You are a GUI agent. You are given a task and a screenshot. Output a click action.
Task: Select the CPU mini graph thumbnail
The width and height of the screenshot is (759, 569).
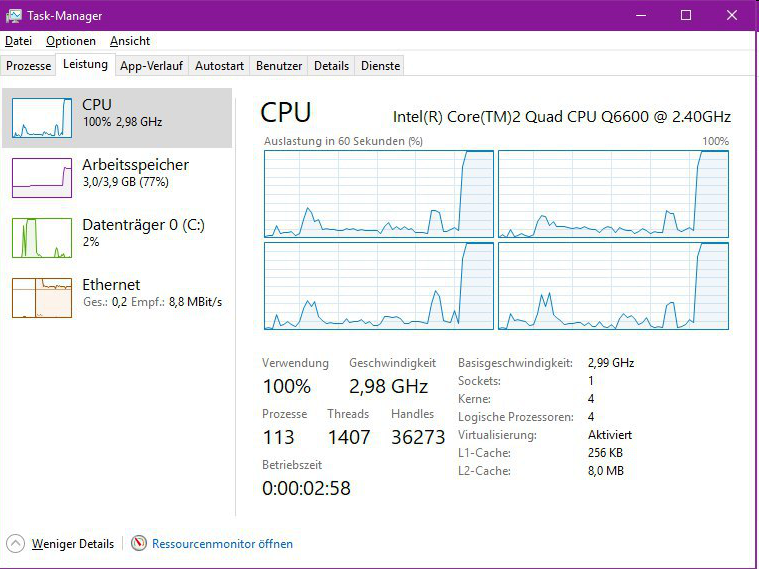click(42, 117)
